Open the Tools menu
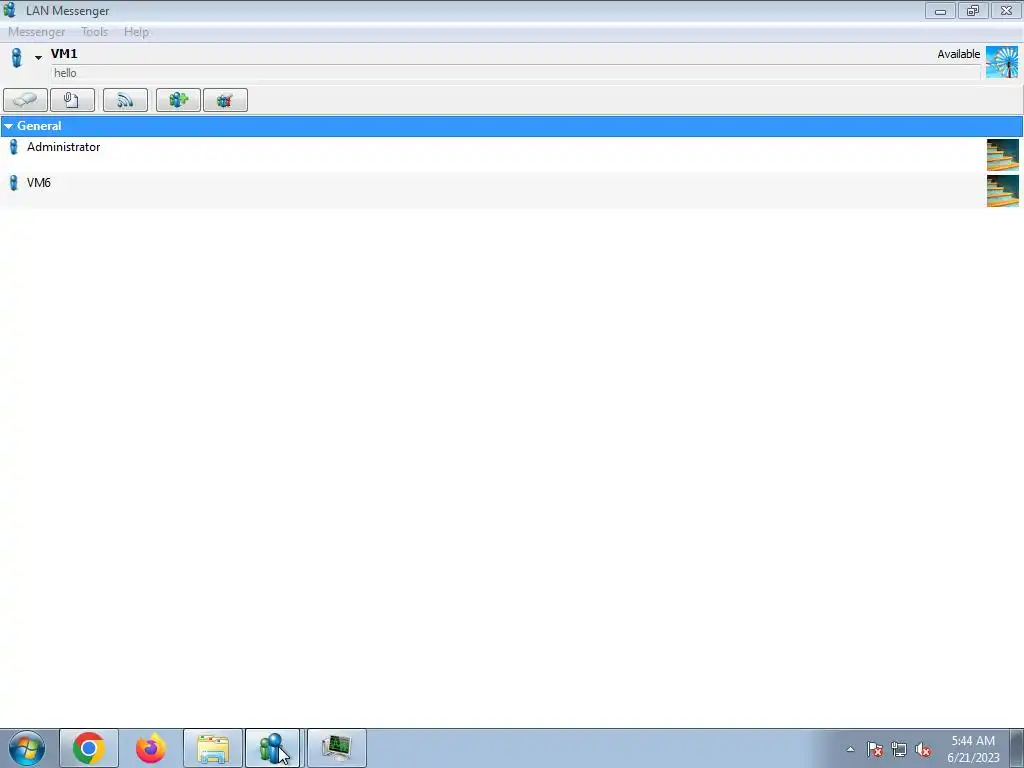Screen dimensions: 1024x768 [94, 31]
